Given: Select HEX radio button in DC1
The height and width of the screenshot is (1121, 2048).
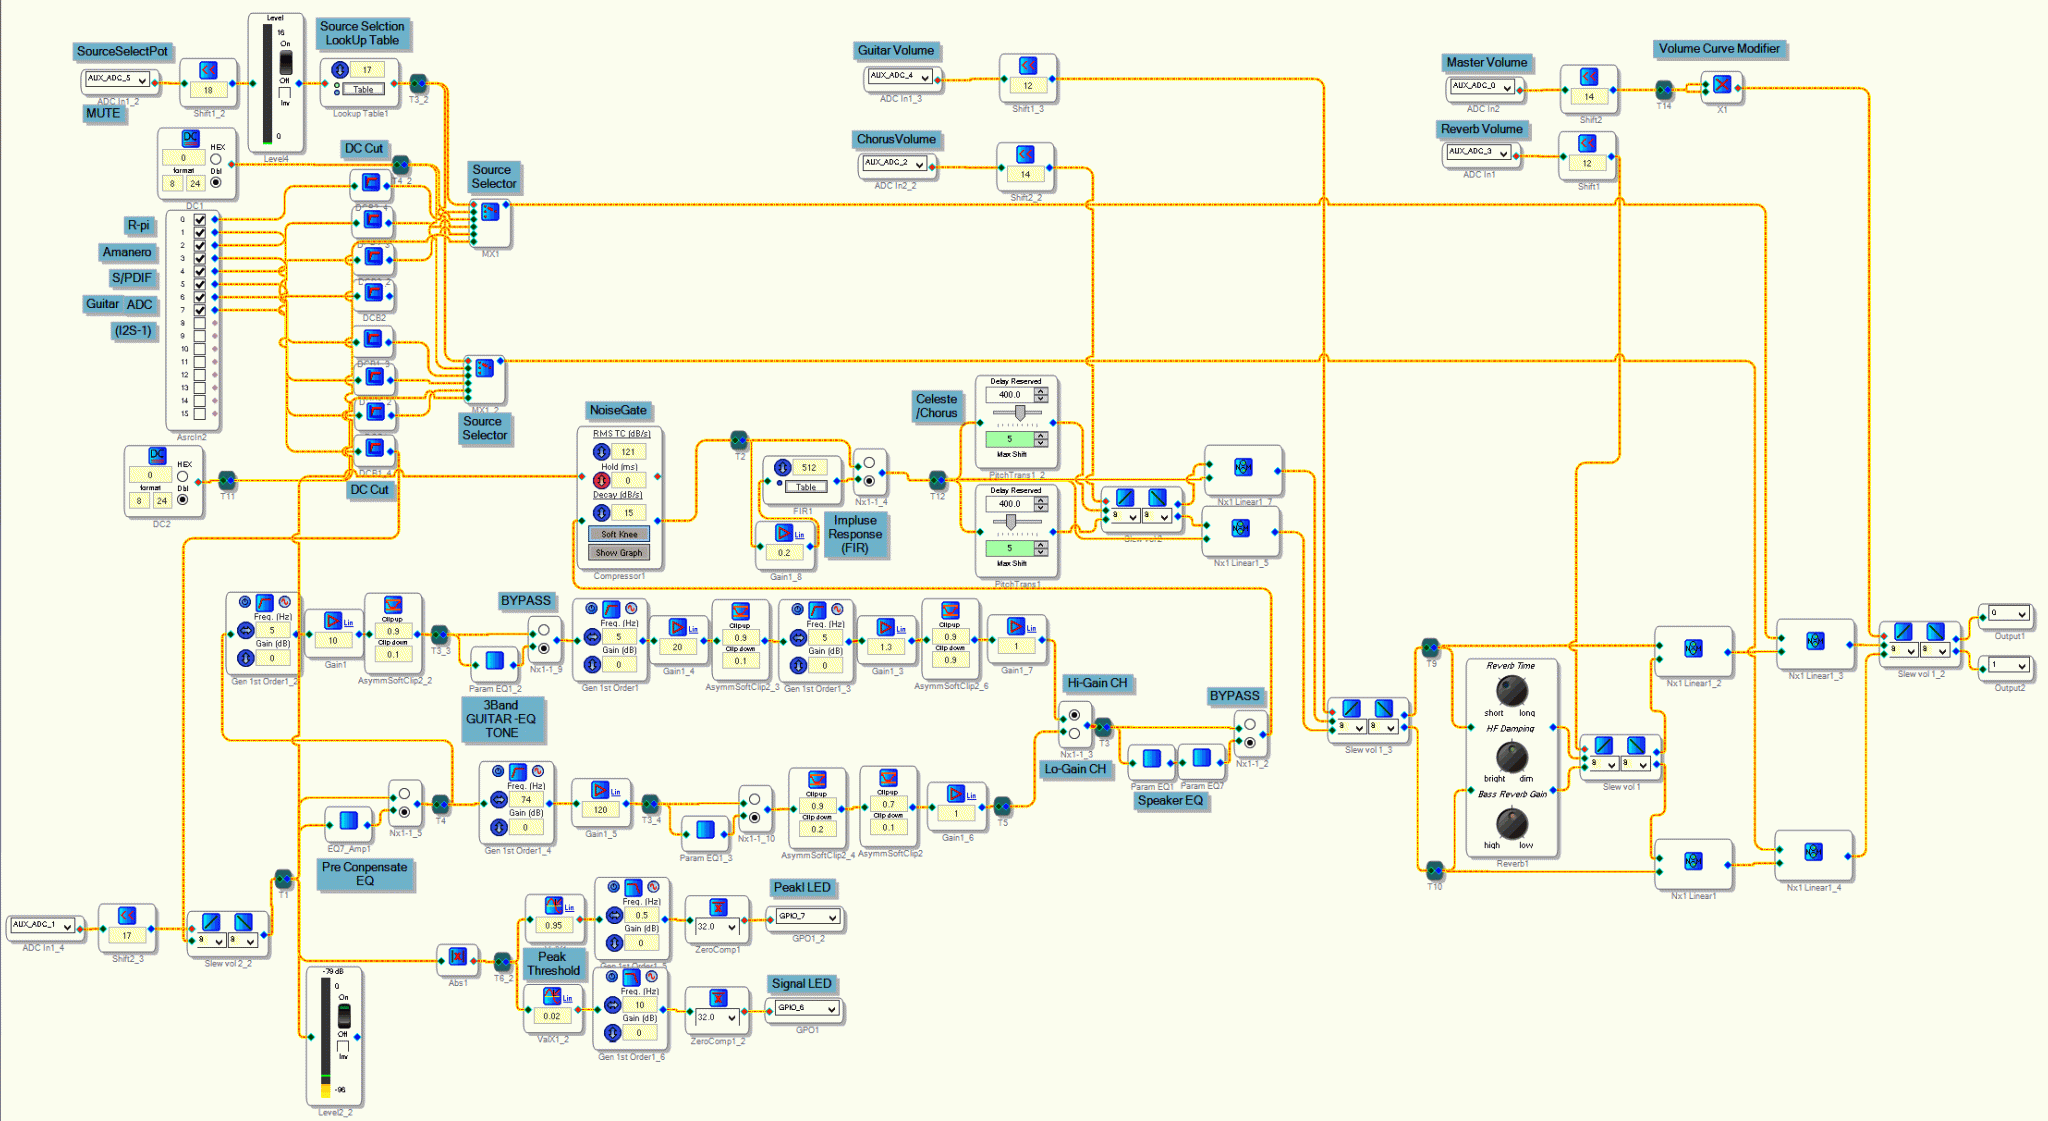Looking at the screenshot, I should click(x=215, y=159).
